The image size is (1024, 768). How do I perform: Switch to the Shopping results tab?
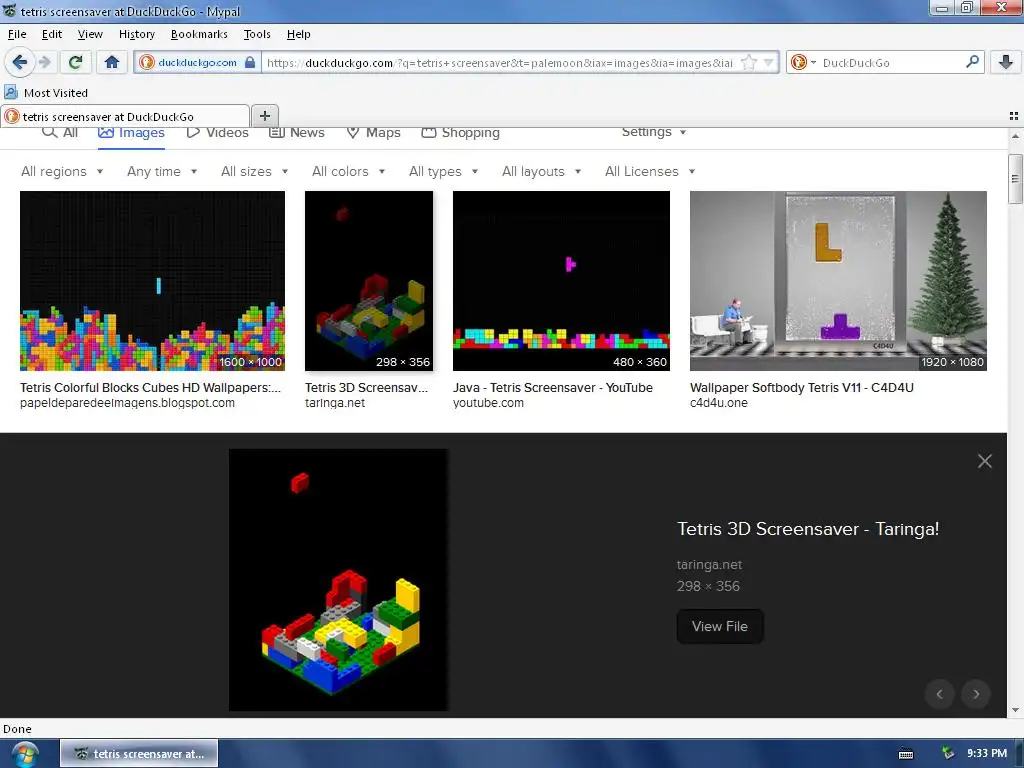pyautogui.click(x=460, y=133)
